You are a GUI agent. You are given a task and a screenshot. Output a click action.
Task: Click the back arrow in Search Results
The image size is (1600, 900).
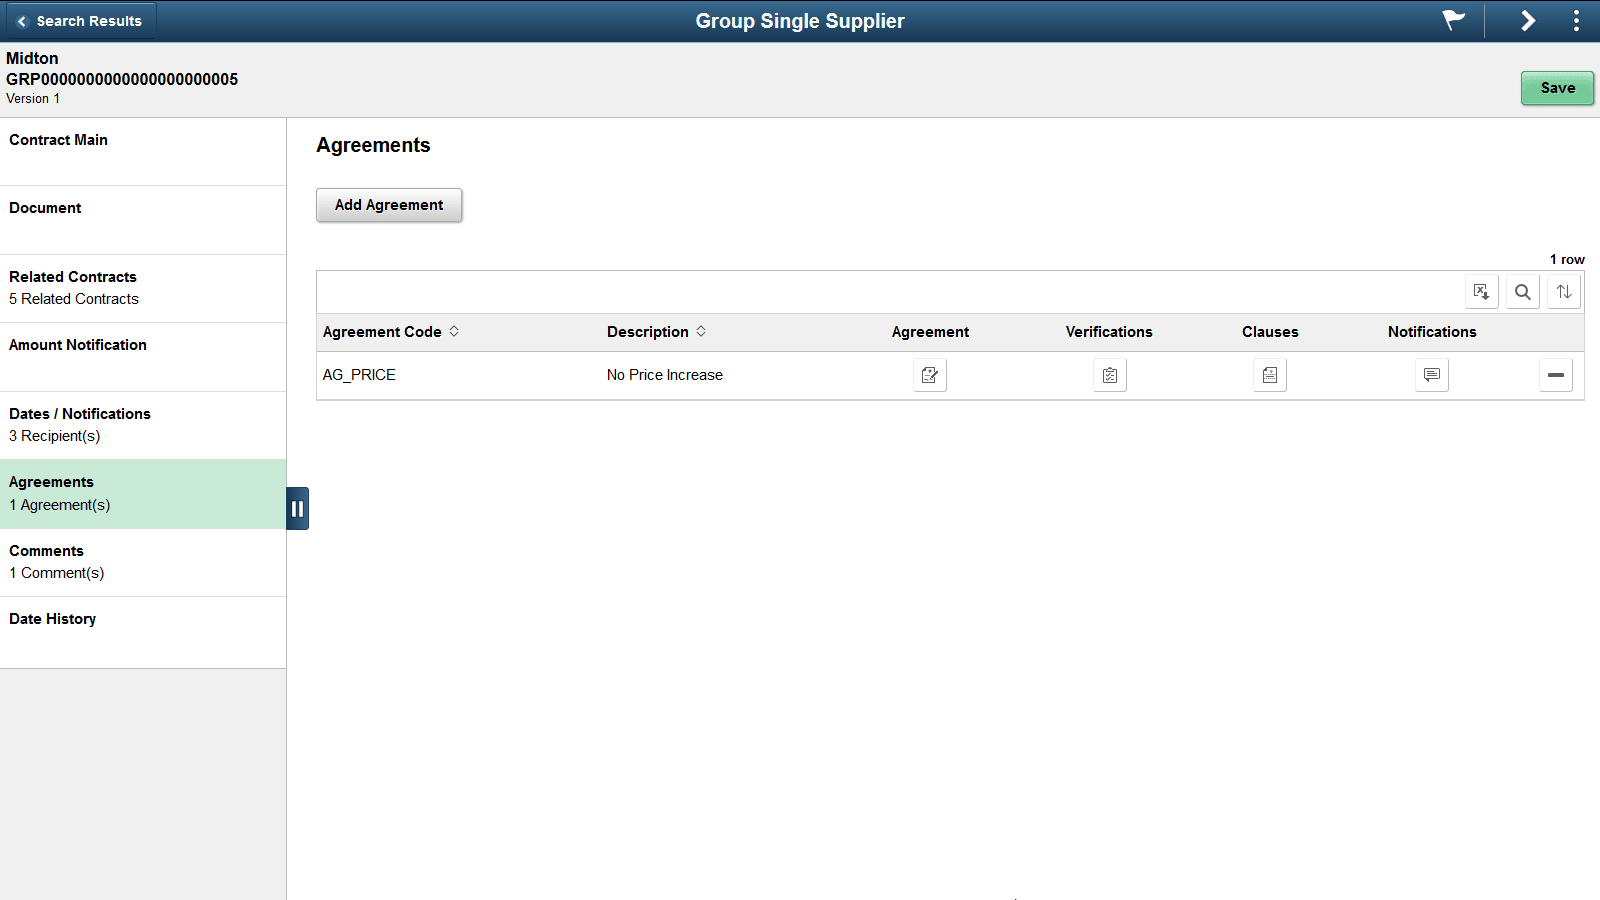click(x=20, y=20)
